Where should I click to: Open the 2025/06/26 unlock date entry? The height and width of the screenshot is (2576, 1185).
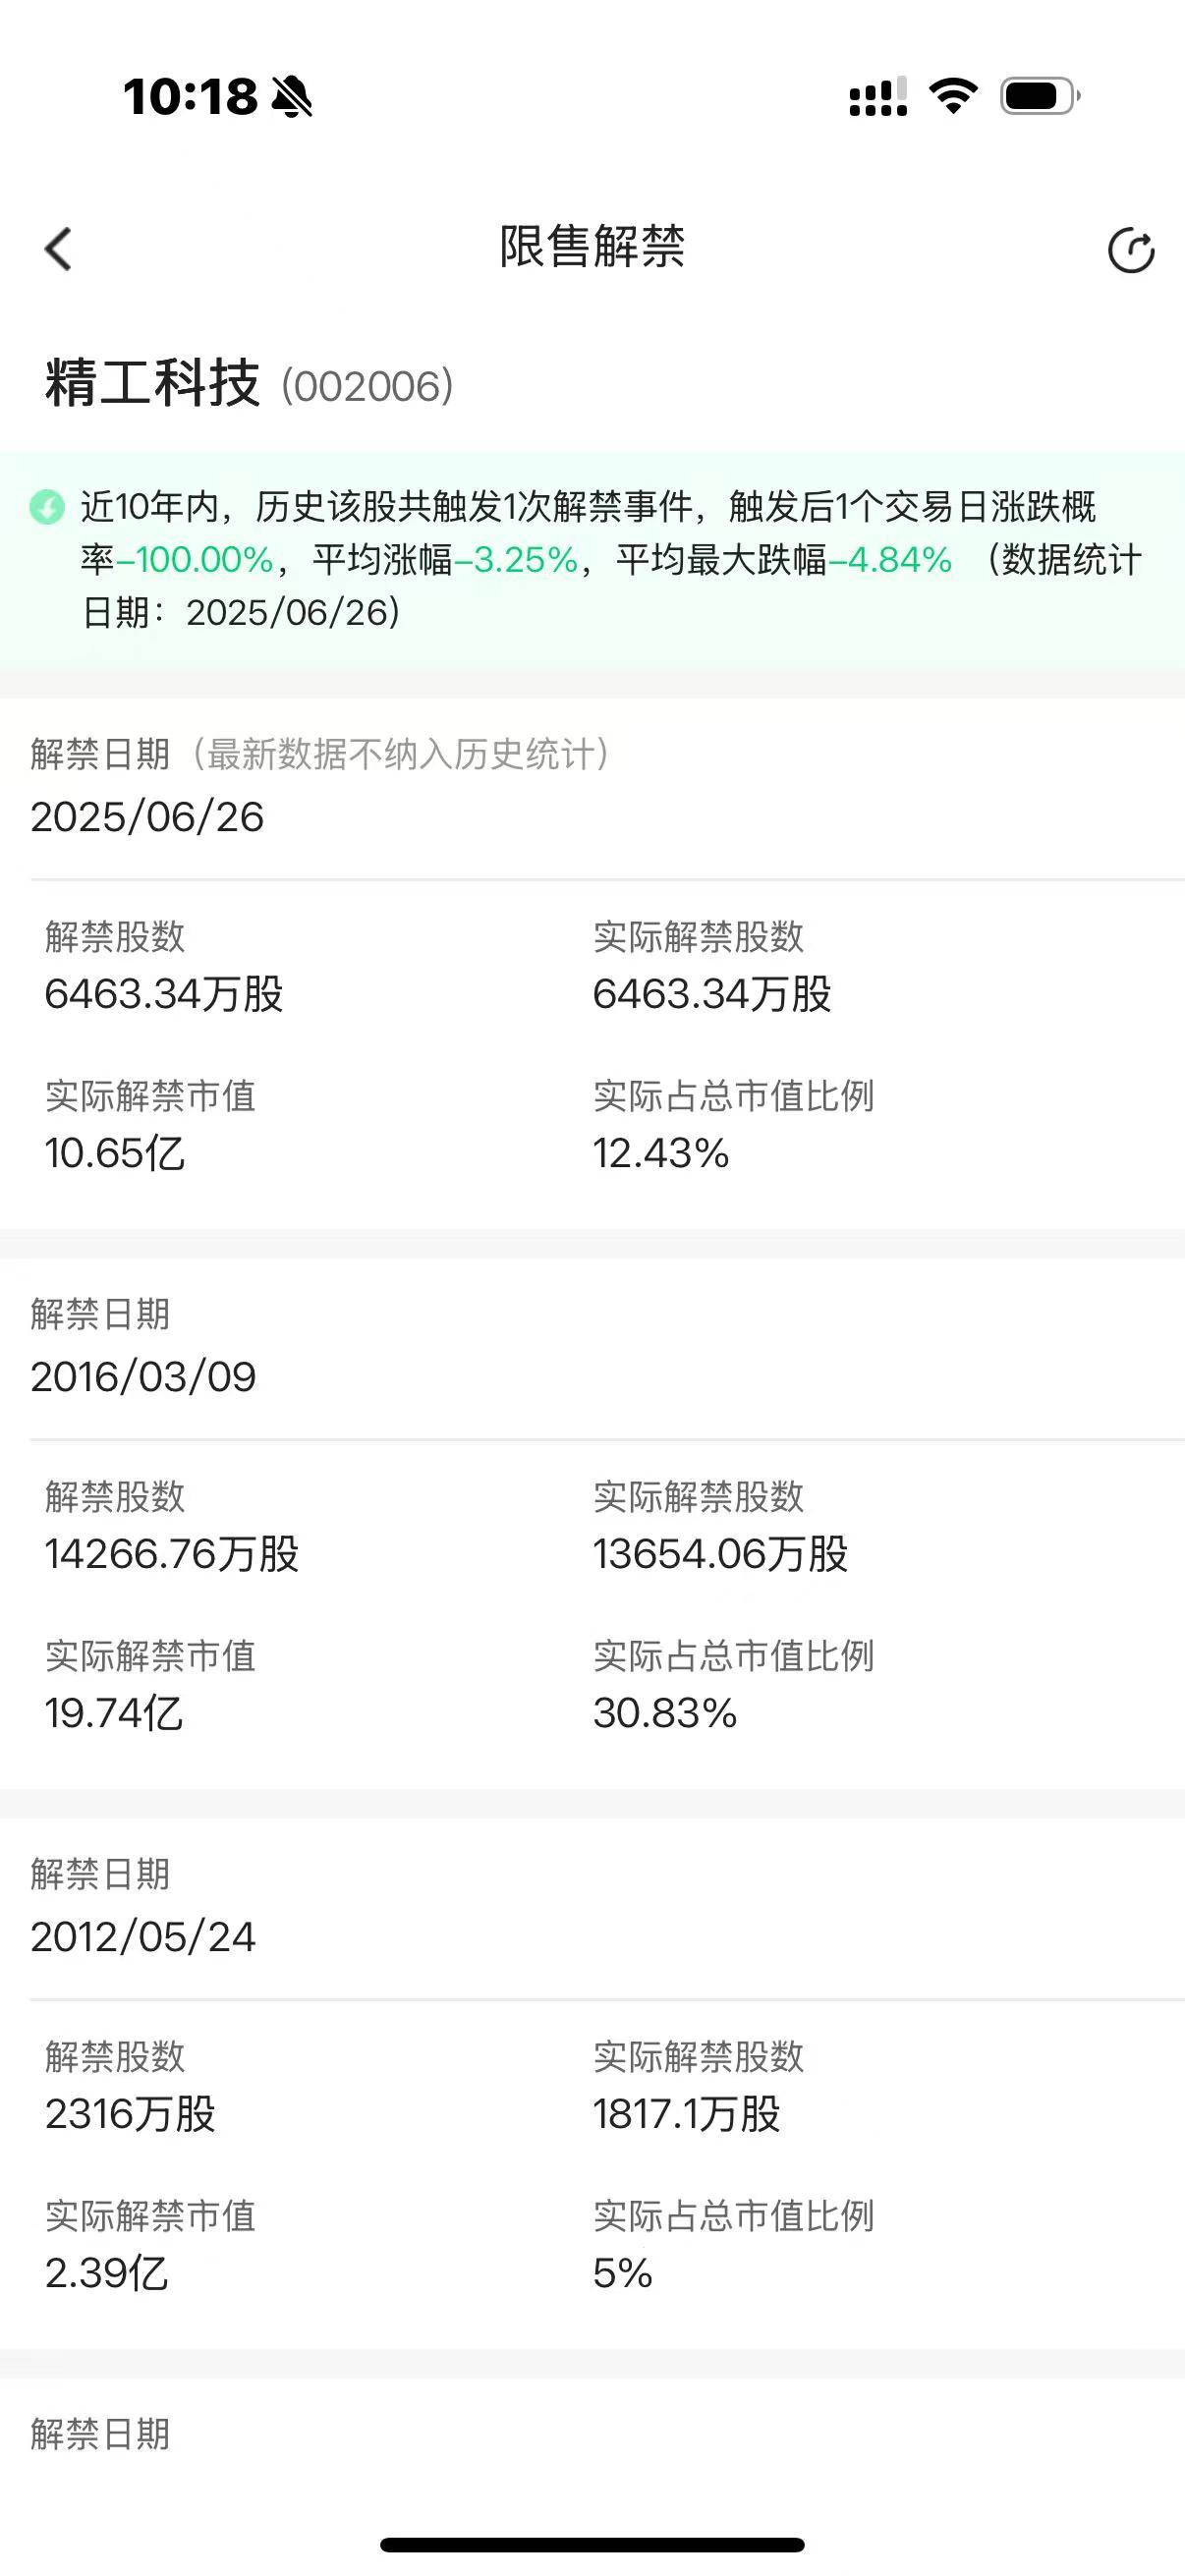[x=147, y=817]
